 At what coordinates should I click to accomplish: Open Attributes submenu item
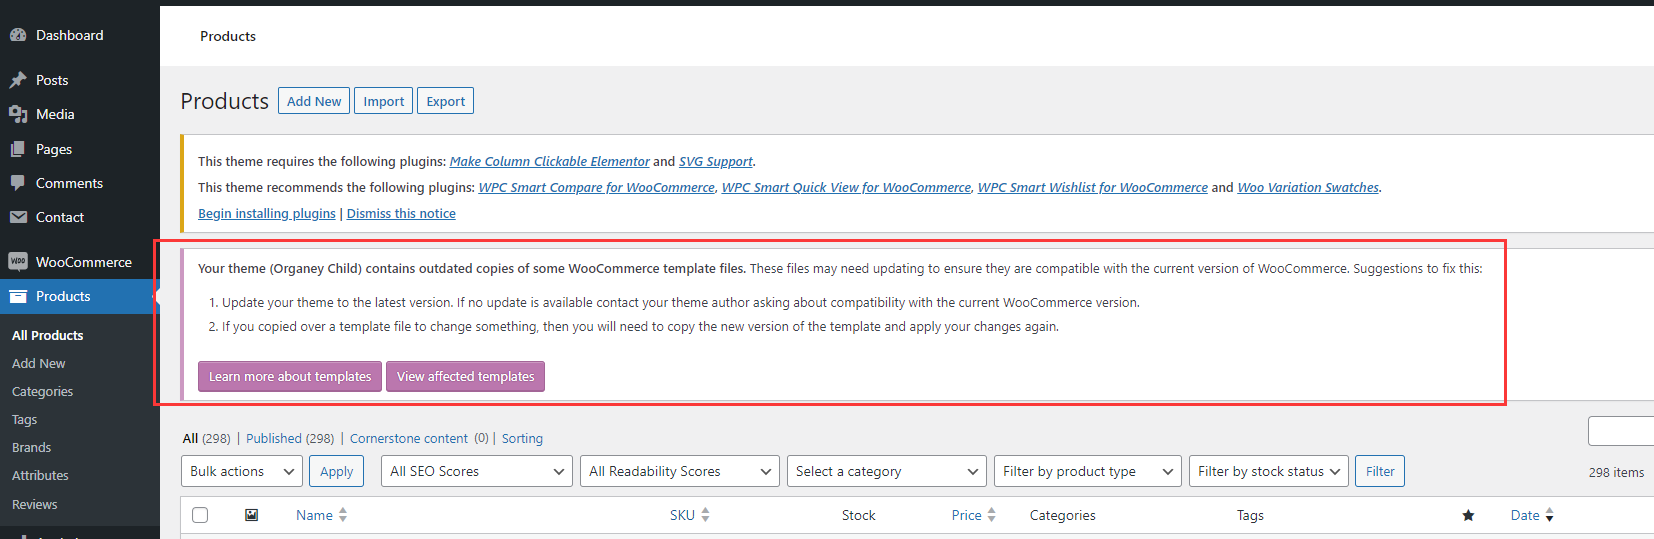point(41,475)
